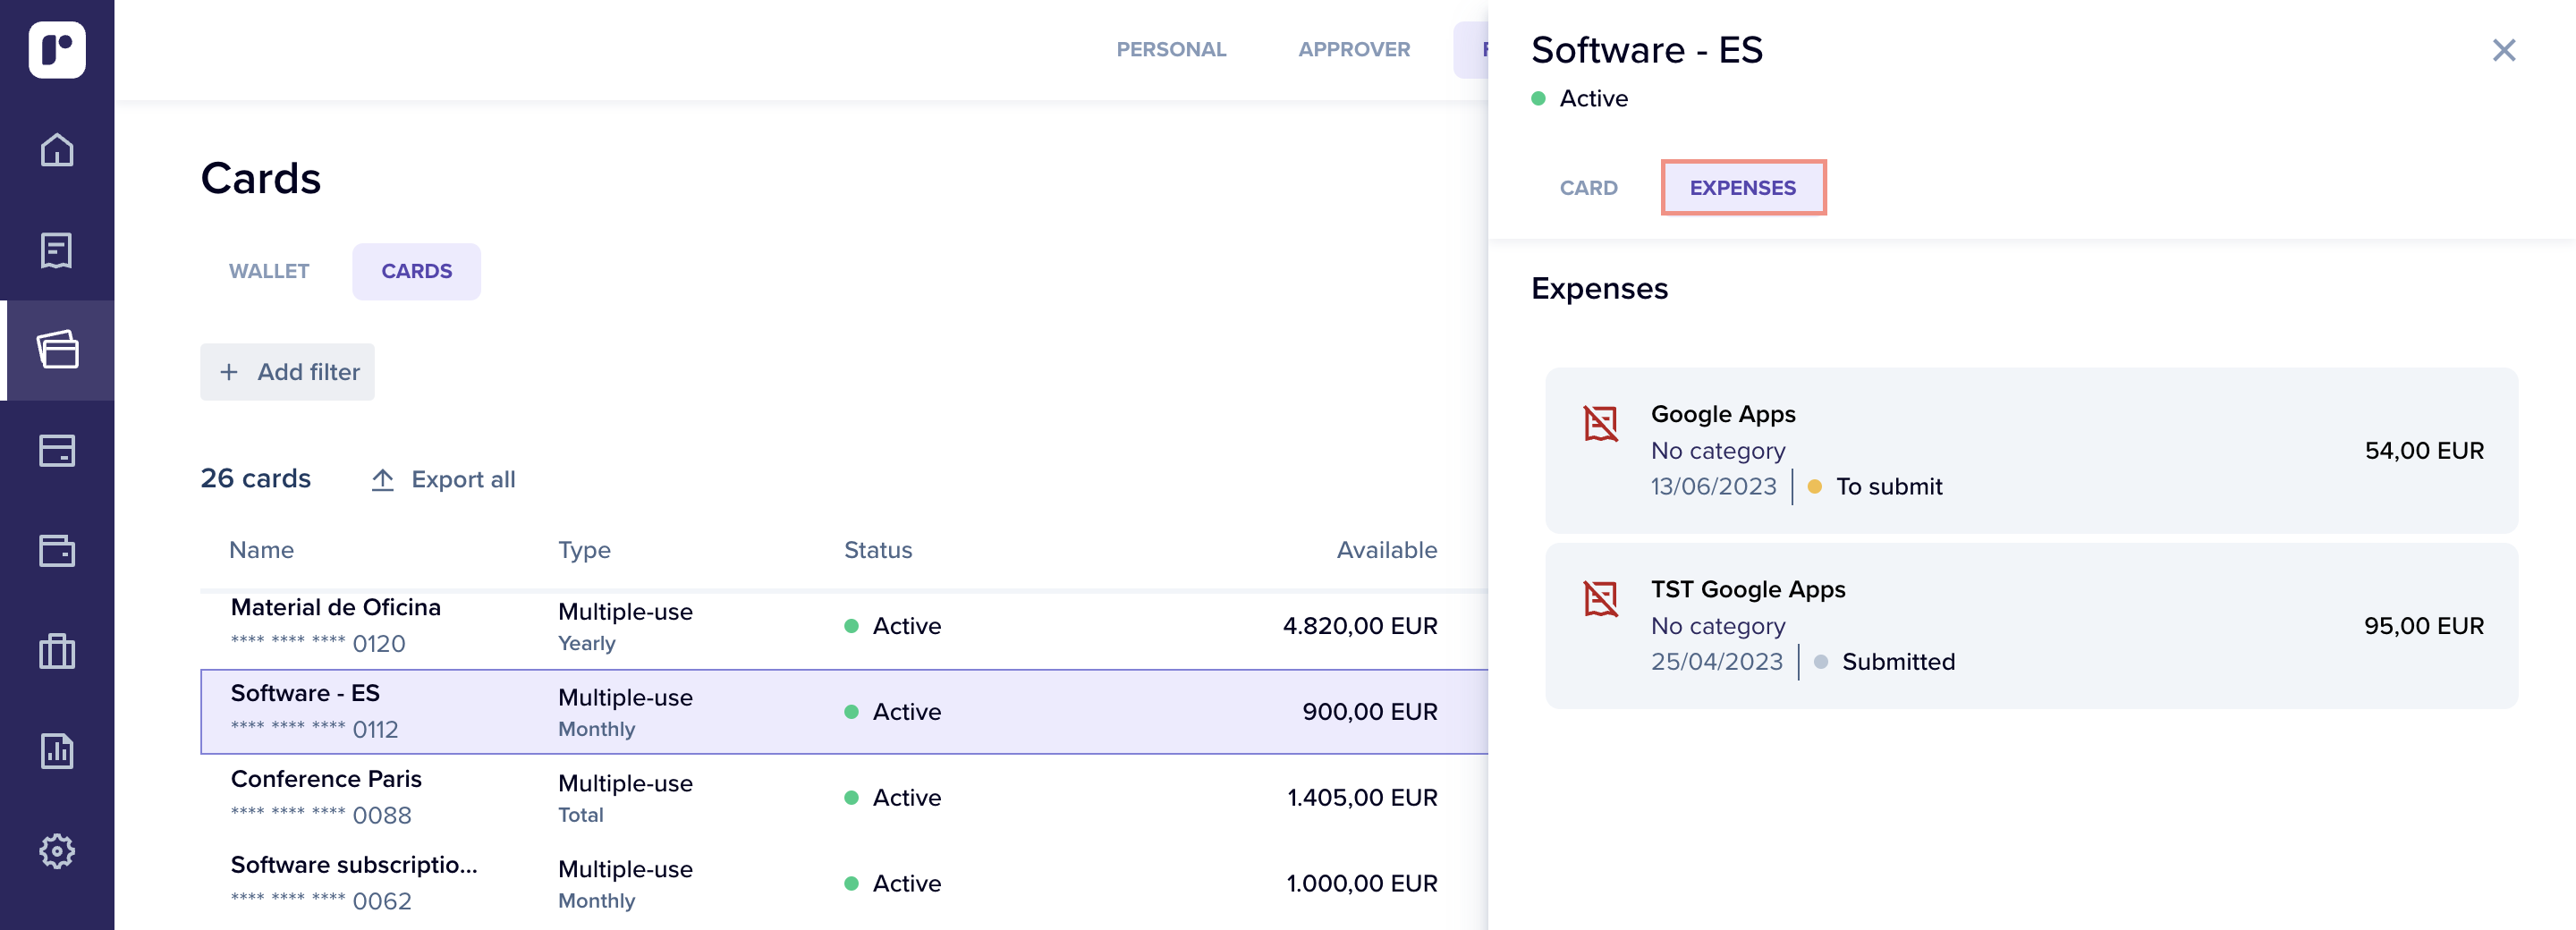This screenshot has height=930, width=2576.
Task: Switch between WALLET and CARDS using WALLET toggle
Action: coord(268,270)
